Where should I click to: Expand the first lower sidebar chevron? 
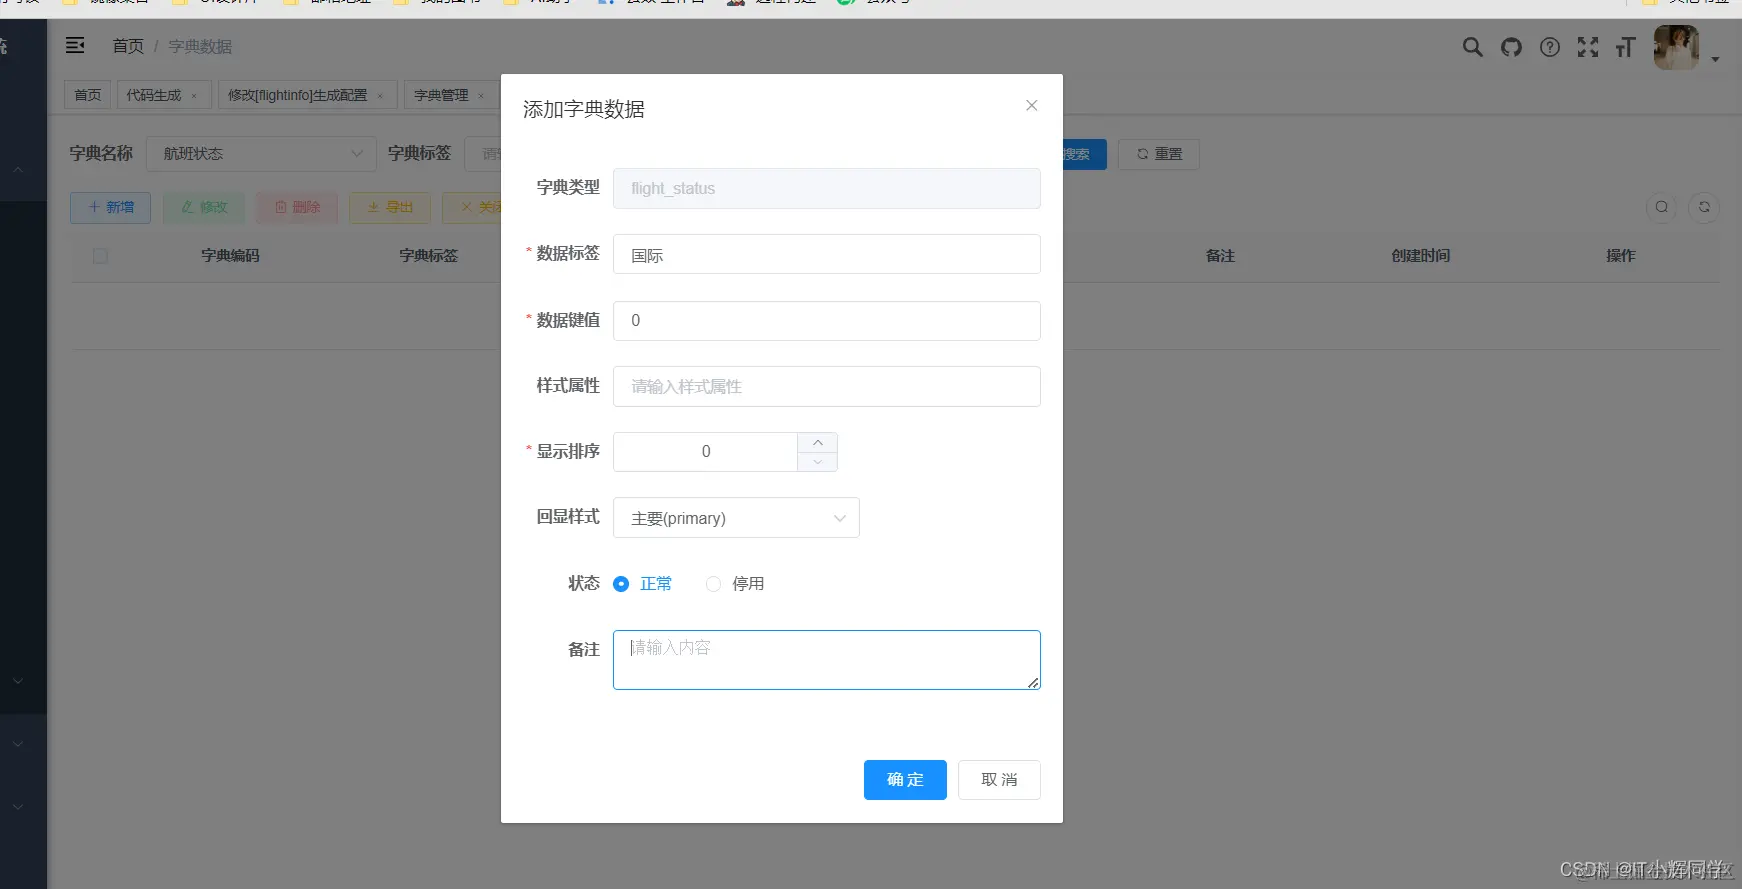18,681
